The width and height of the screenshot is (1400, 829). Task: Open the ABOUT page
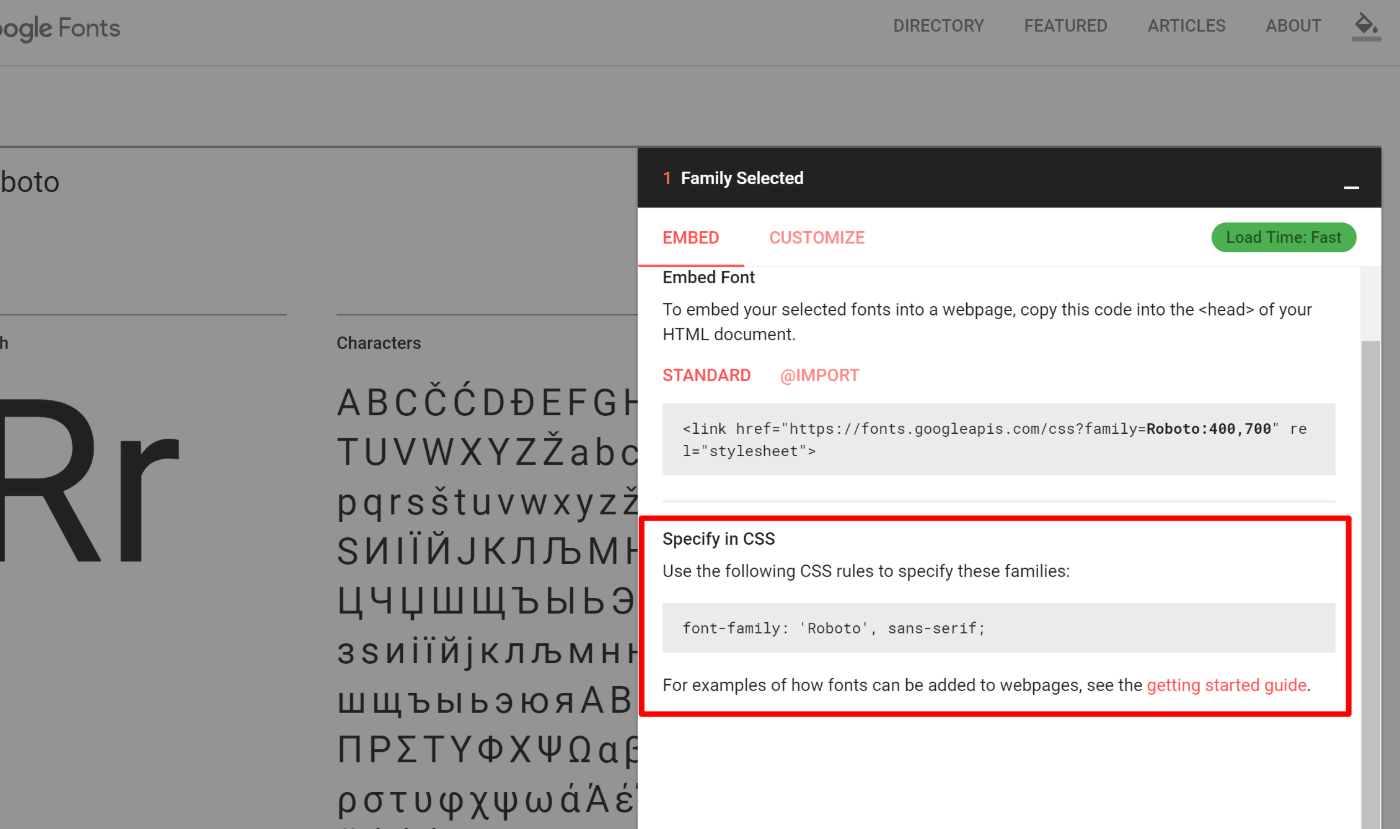(1293, 26)
